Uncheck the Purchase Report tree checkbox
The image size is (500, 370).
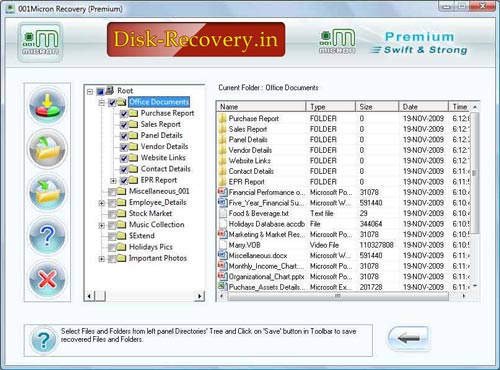(124, 114)
